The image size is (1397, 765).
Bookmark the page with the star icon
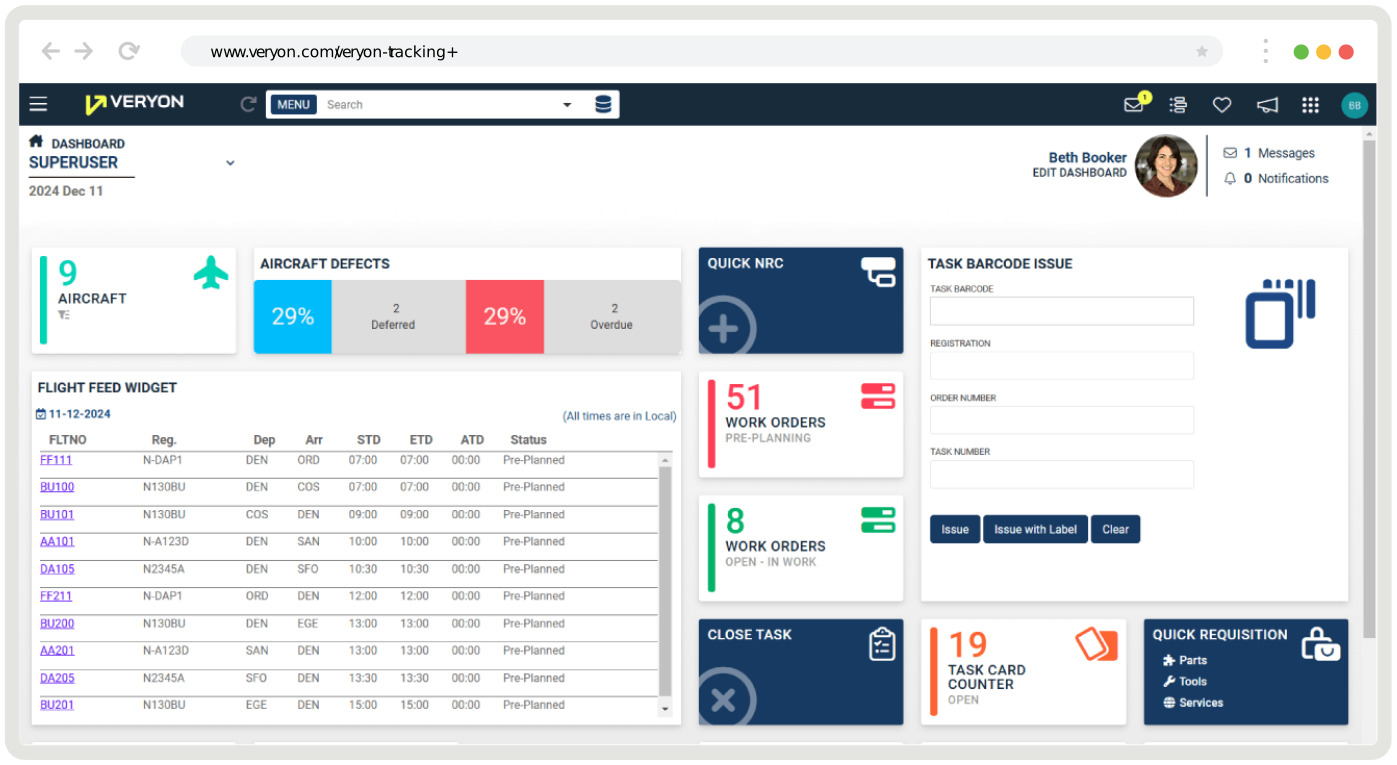[x=1202, y=51]
